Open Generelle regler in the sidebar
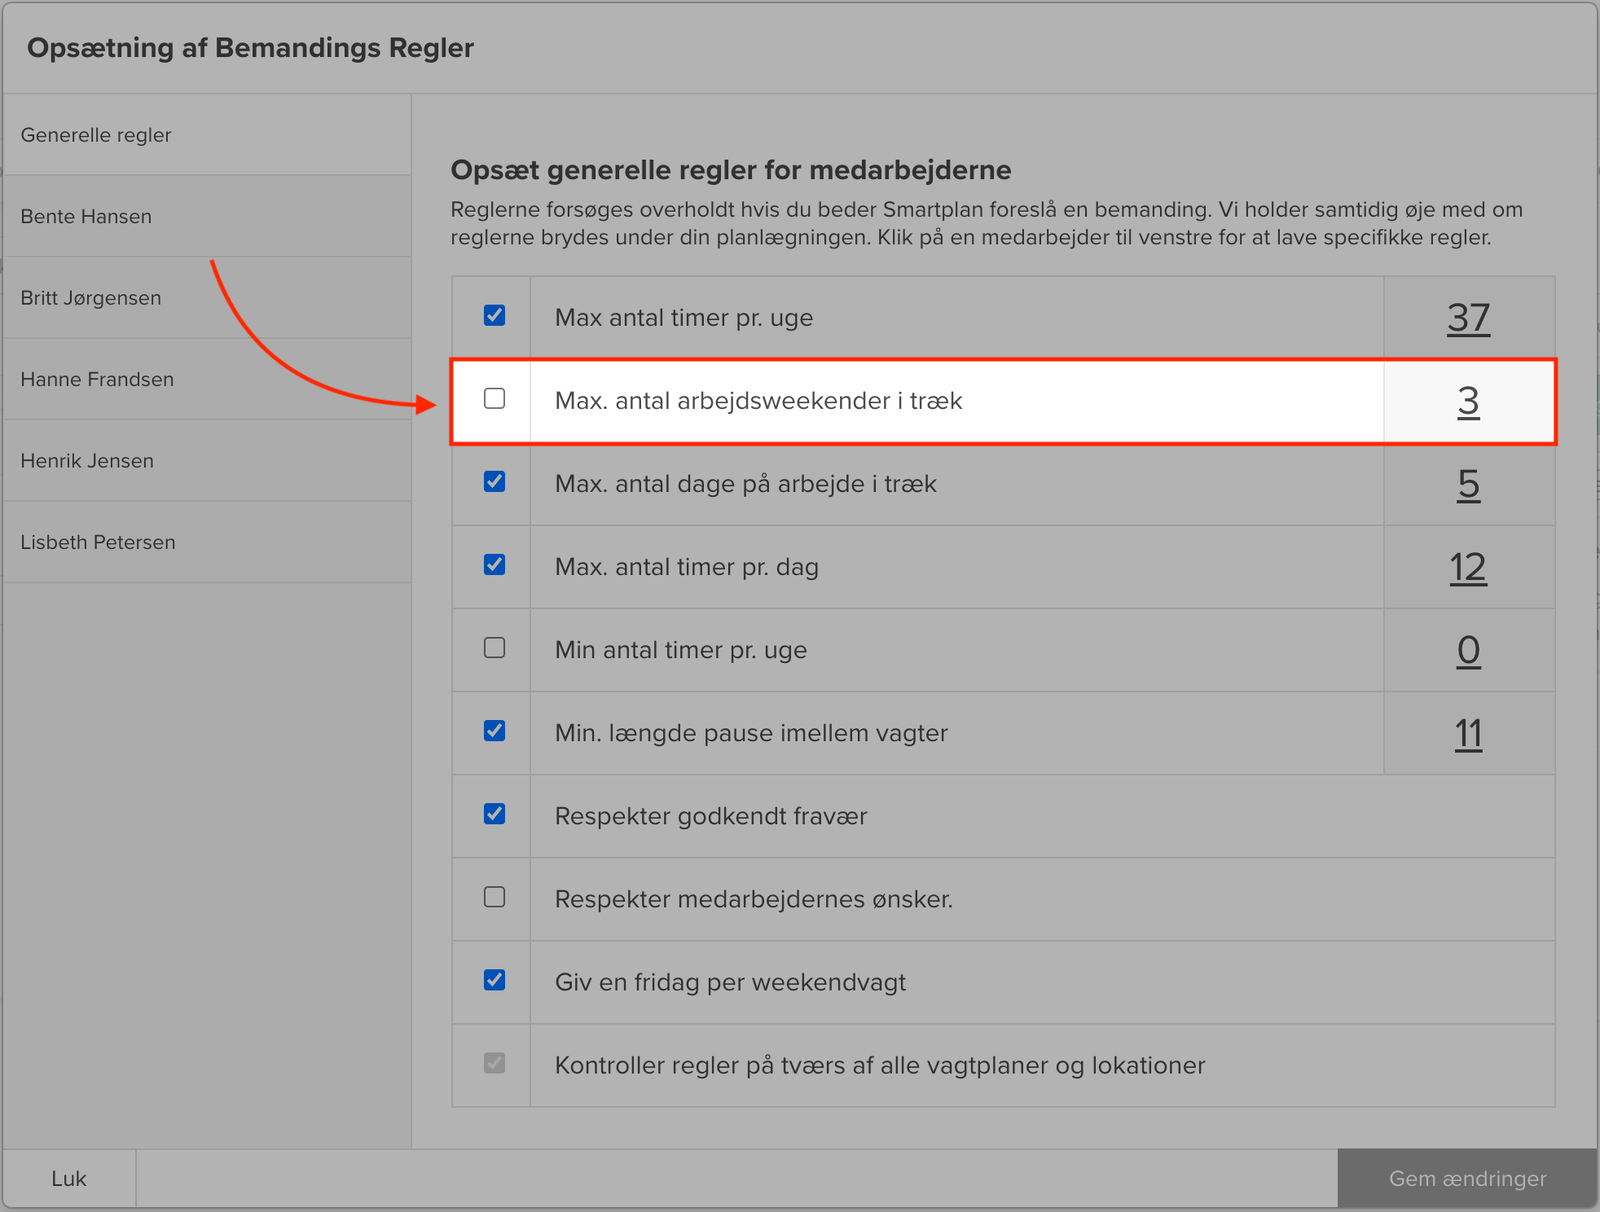 (x=96, y=135)
